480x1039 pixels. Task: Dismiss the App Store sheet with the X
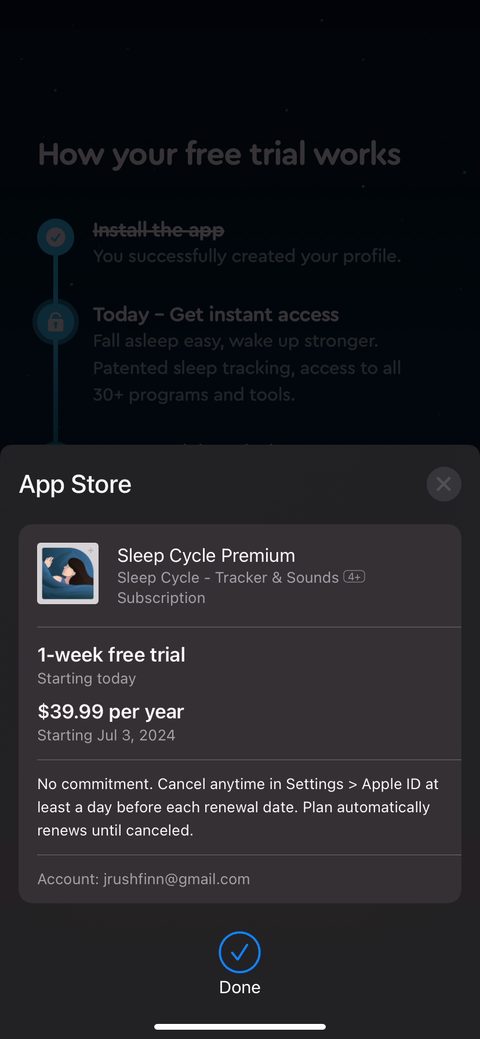[x=444, y=484]
